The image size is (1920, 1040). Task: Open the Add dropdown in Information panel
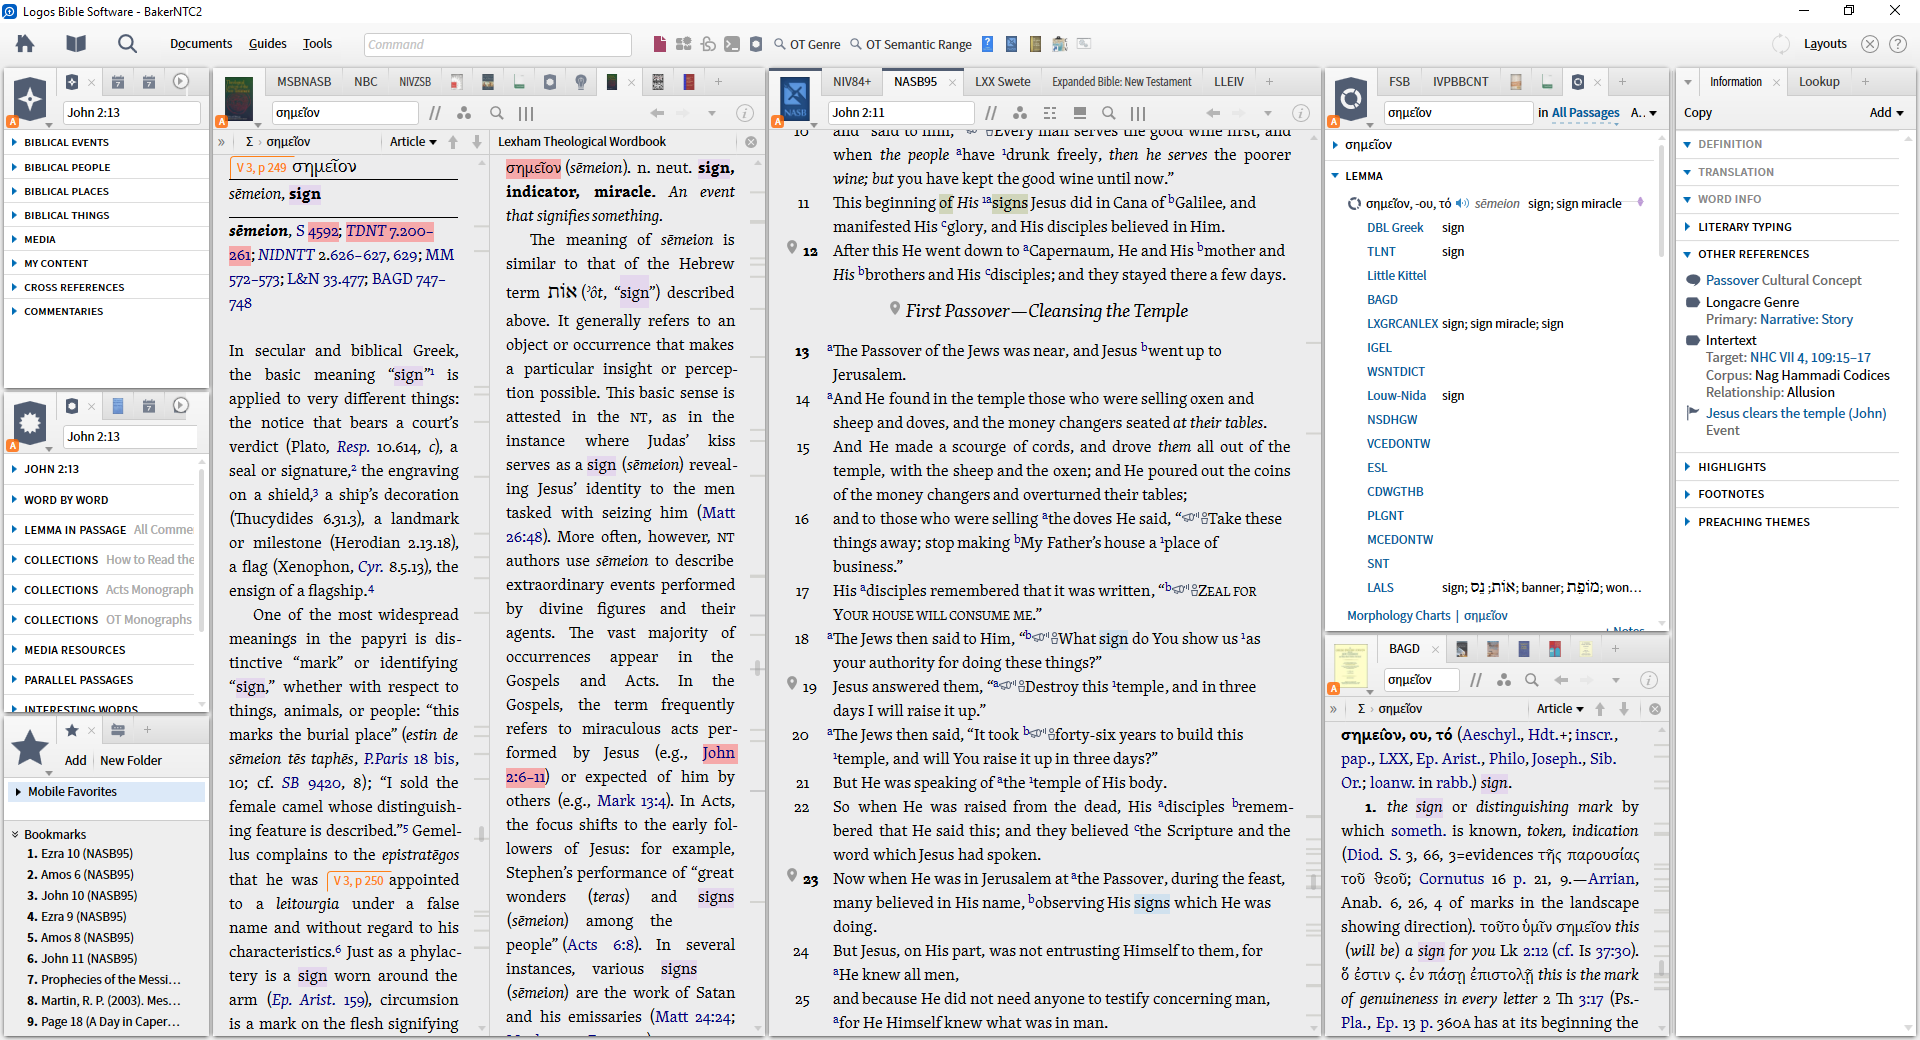click(1886, 113)
